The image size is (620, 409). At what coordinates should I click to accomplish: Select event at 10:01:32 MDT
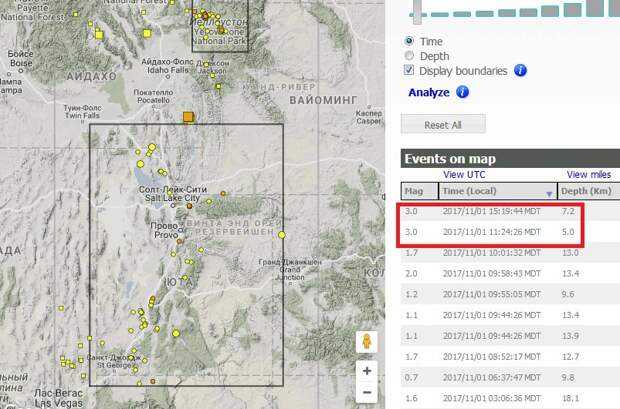point(510,253)
